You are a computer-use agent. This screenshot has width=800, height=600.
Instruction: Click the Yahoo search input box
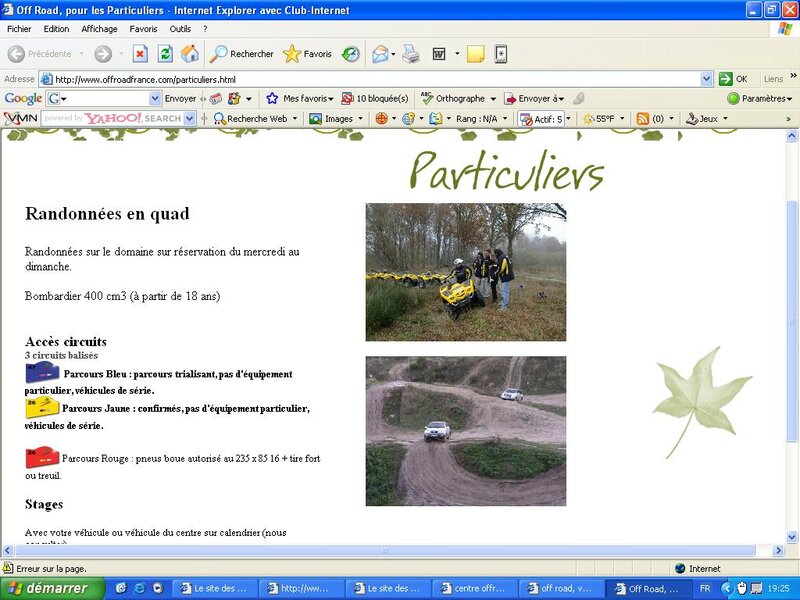click(x=112, y=118)
